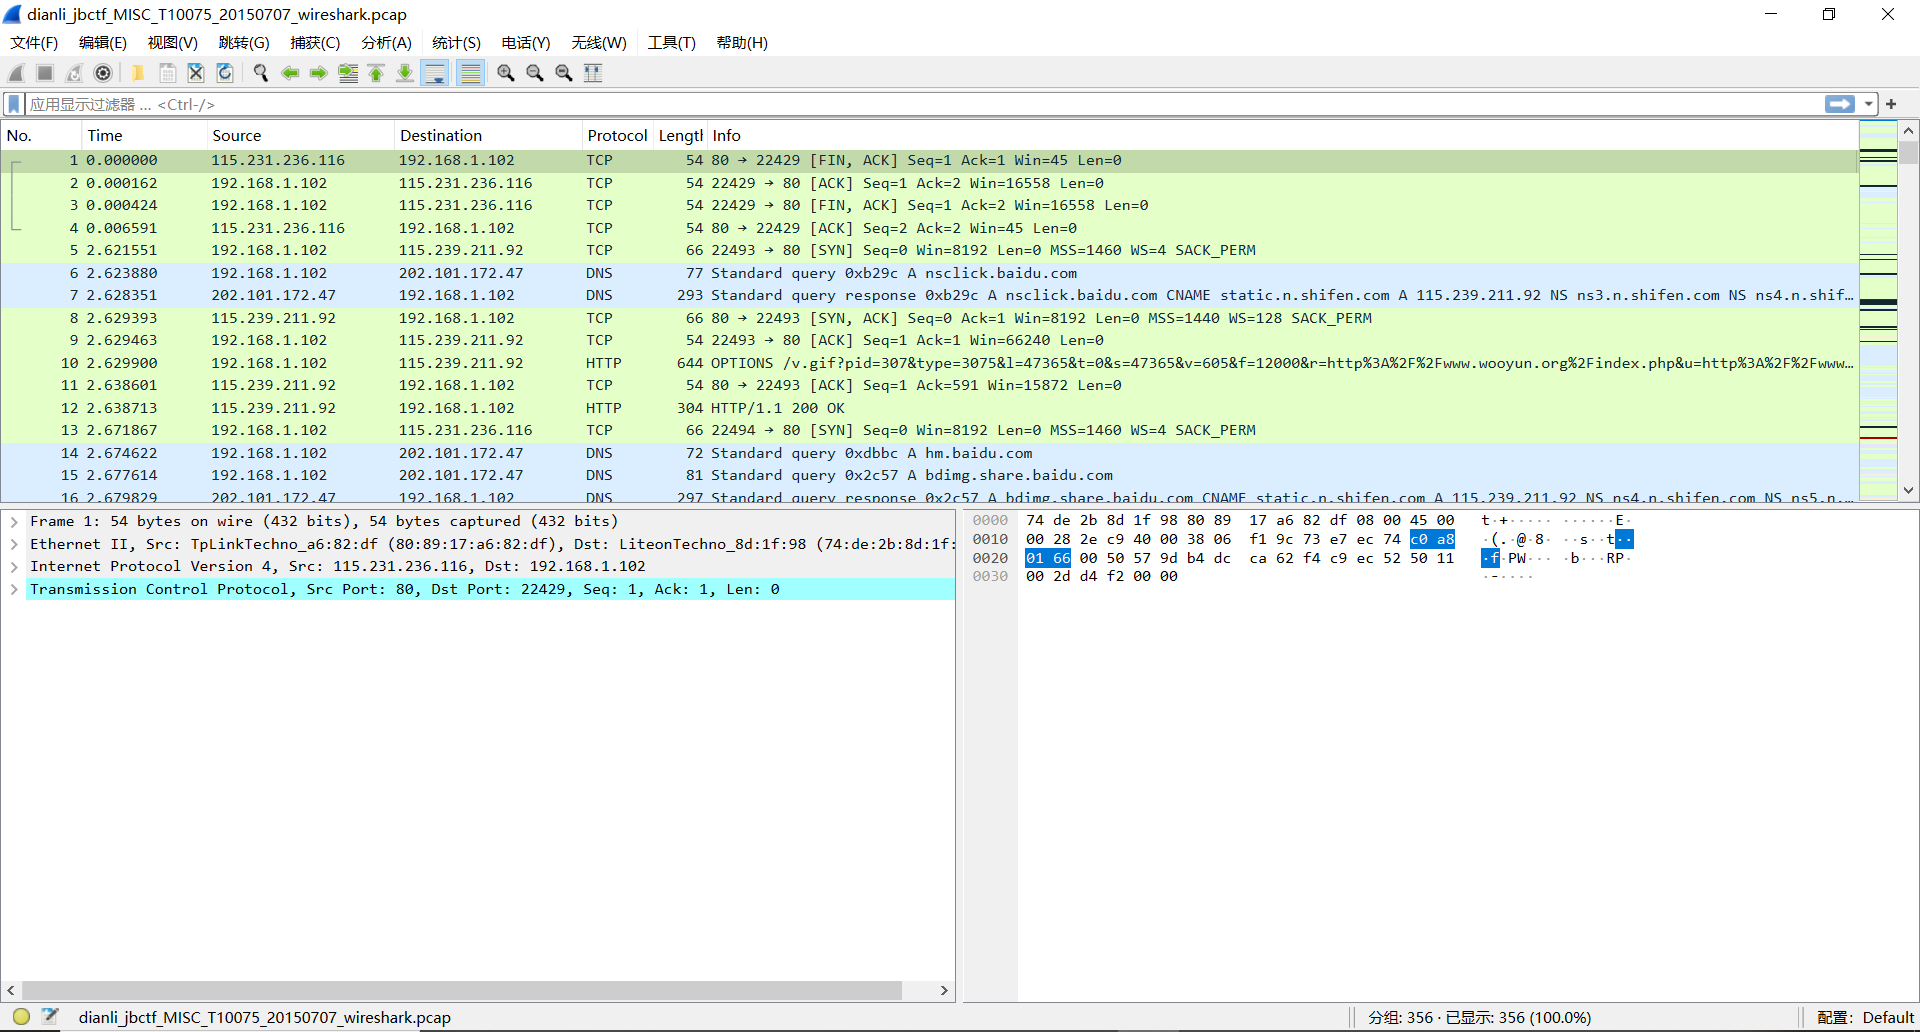Open capture options gear icon
The width and height of the screenshot is (1920, 1032).
pos(103,73)
